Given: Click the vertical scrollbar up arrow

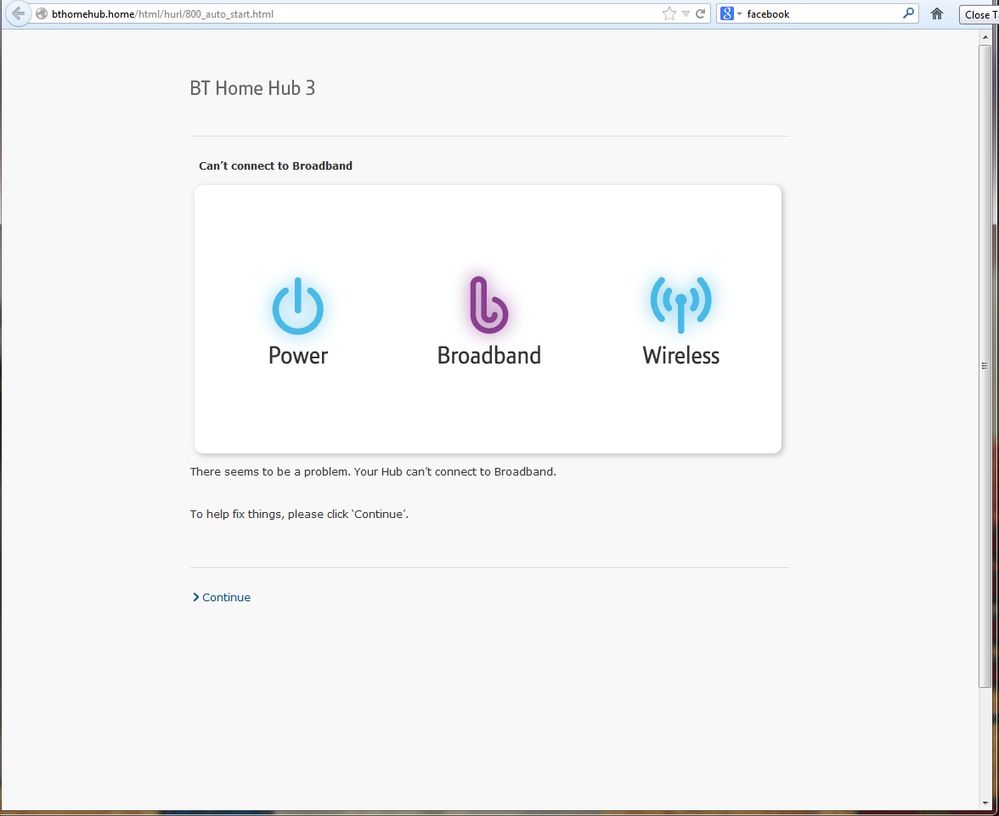Looking at the screenshot, I should click(x=985, y=38).
